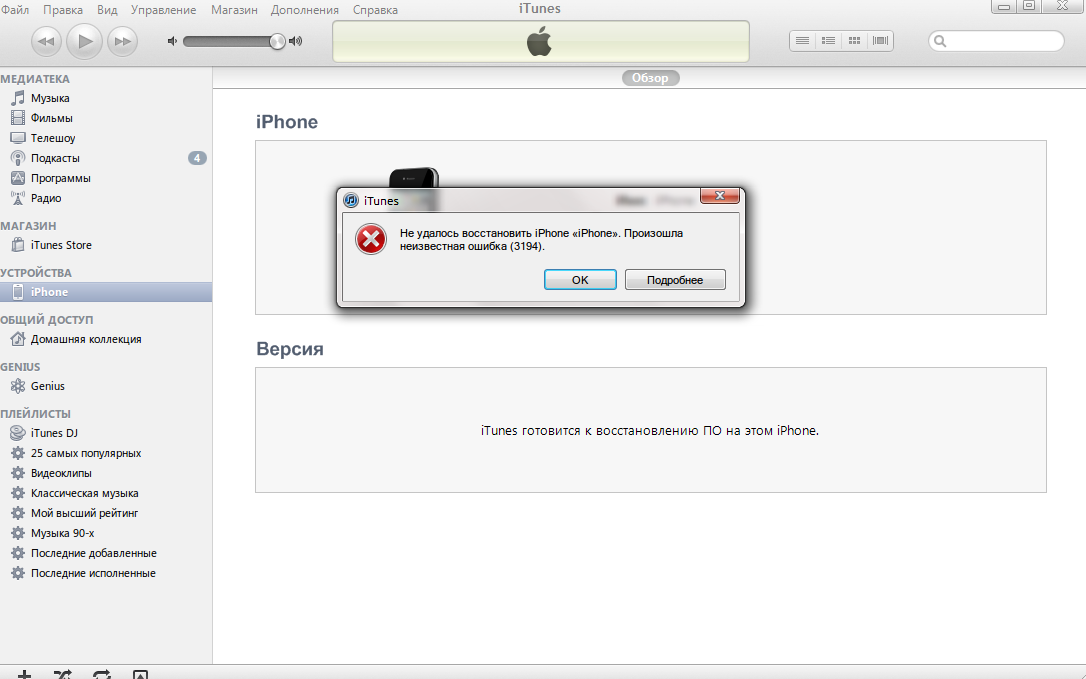This screenshot has height=679, width=1086.
Task: Open Музыка in the library
Action: point(50,98)
